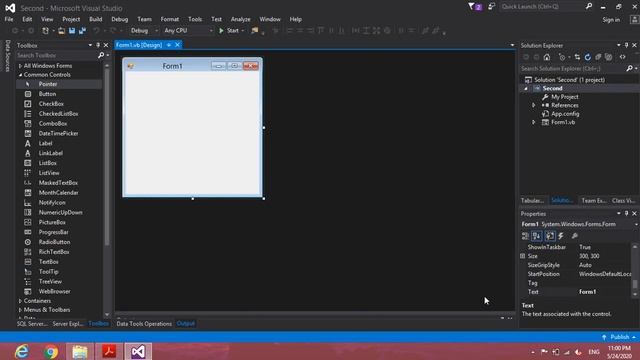The height and width of the screenshot is (360, 640).
Task: Select the Button control in Toolbox
Action: coord(47,94)
